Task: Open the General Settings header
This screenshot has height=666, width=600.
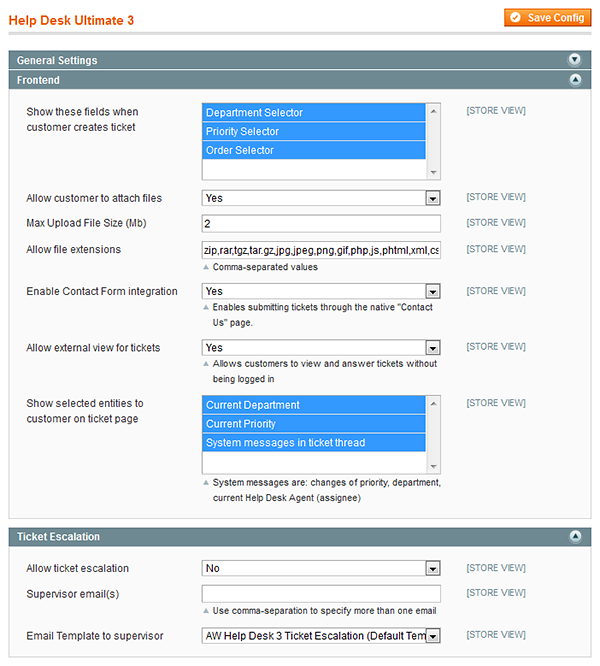Action: [299, 60]
